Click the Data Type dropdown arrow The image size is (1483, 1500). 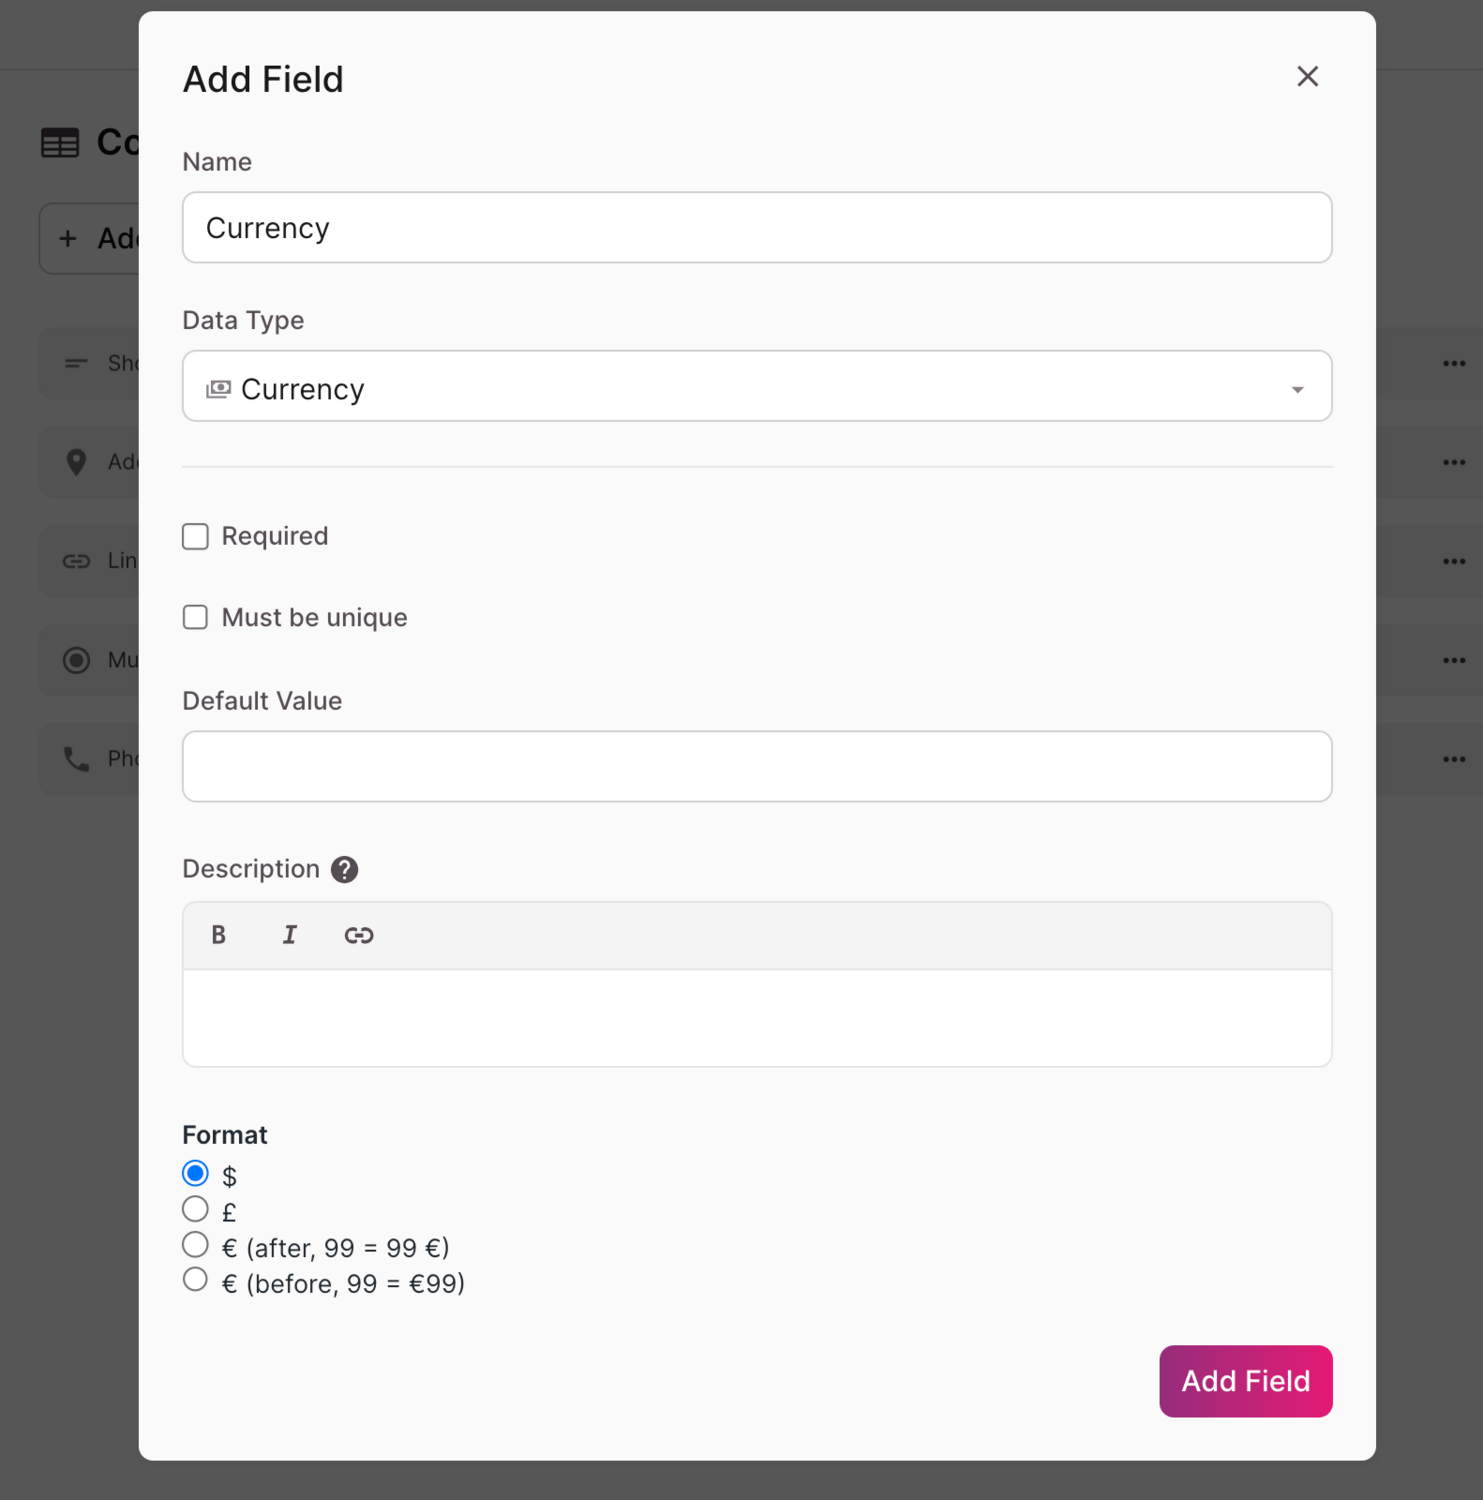click(x=1297, y=389)
